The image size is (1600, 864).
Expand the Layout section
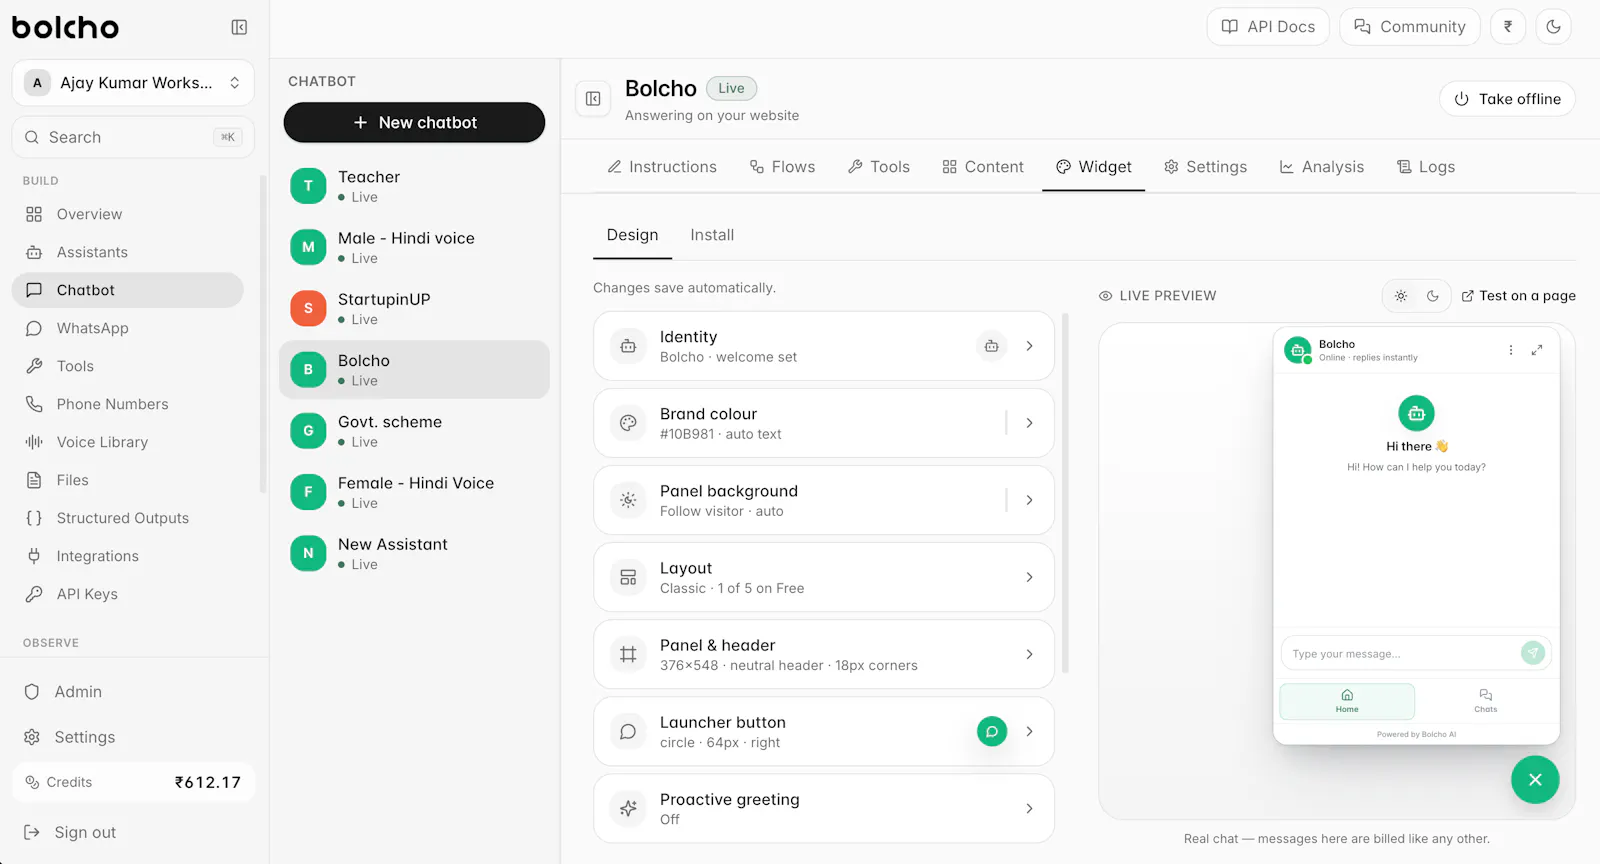[824, 577]
